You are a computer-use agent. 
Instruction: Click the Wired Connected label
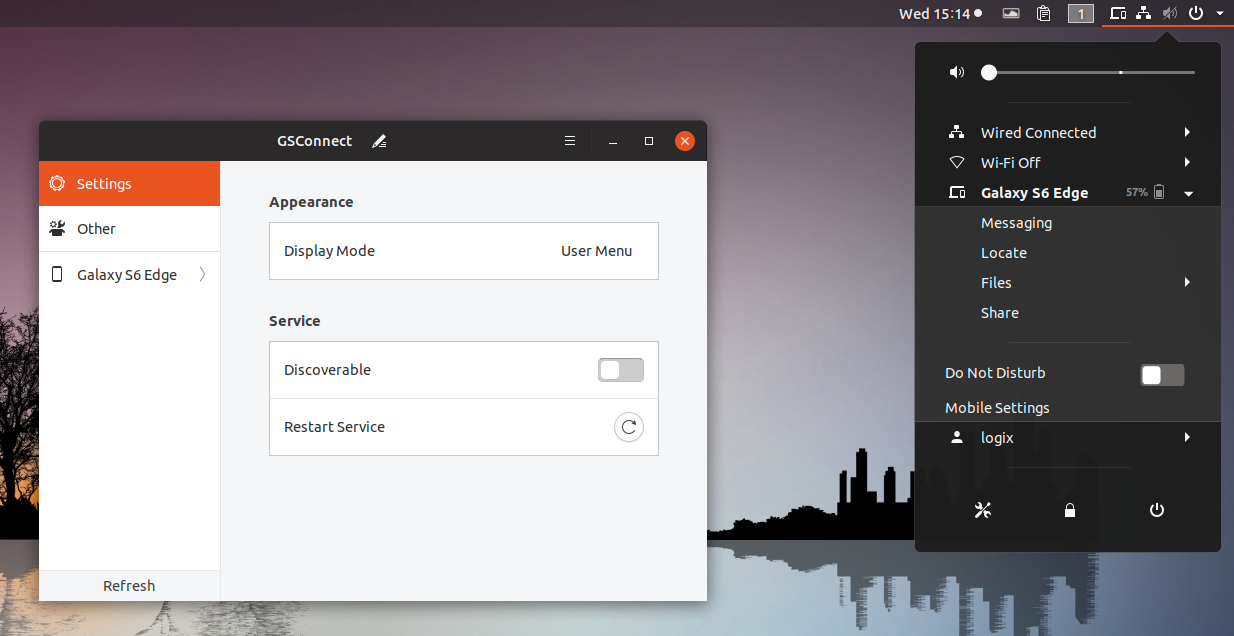pos(1038,133)
